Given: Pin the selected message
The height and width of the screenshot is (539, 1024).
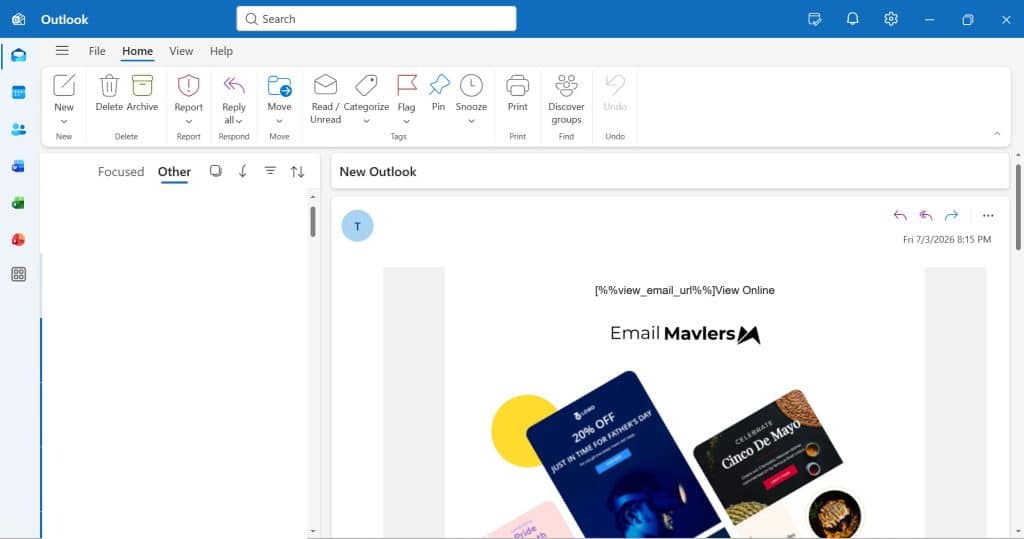Looking at the screenshot, I should pos(439,93).
